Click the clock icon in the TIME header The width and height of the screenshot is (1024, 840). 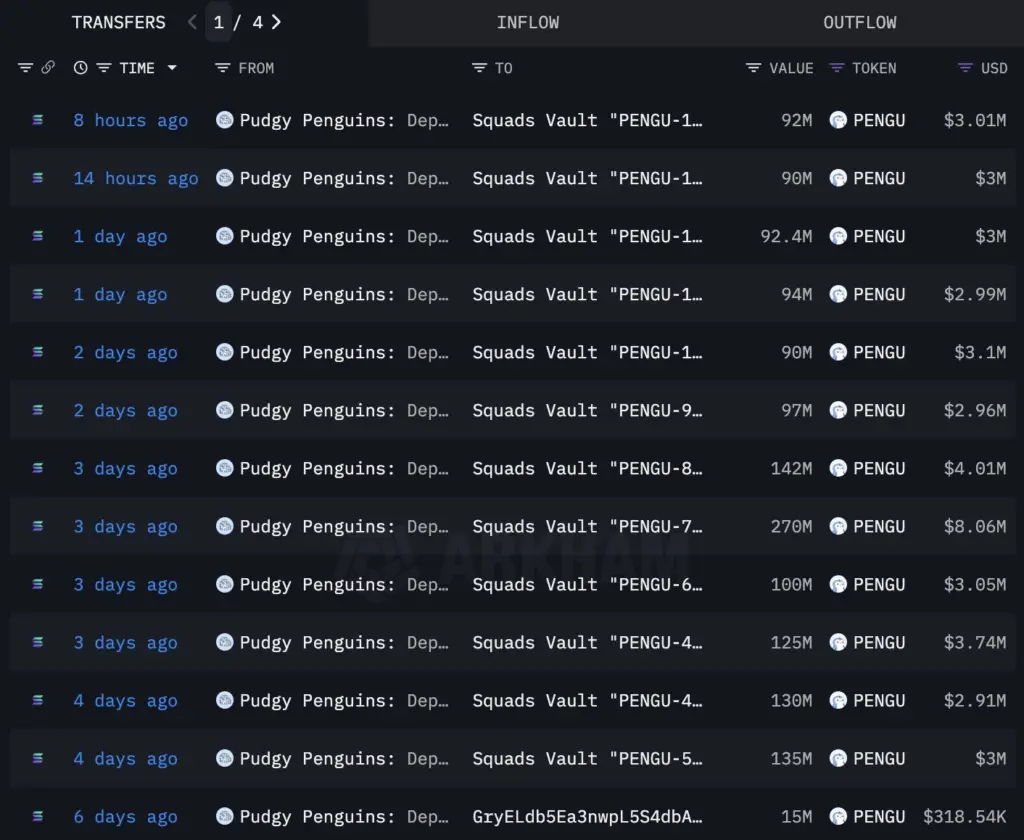click(80, 68)
